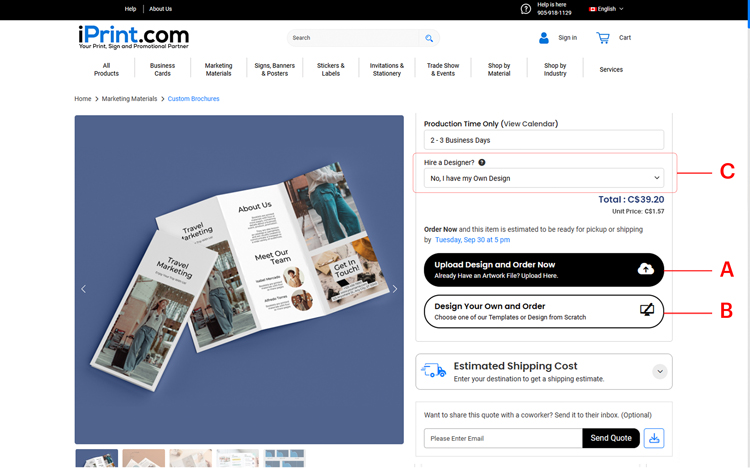
Task: Click the help question mark icon in top bar
Action: tap(526, 9)
